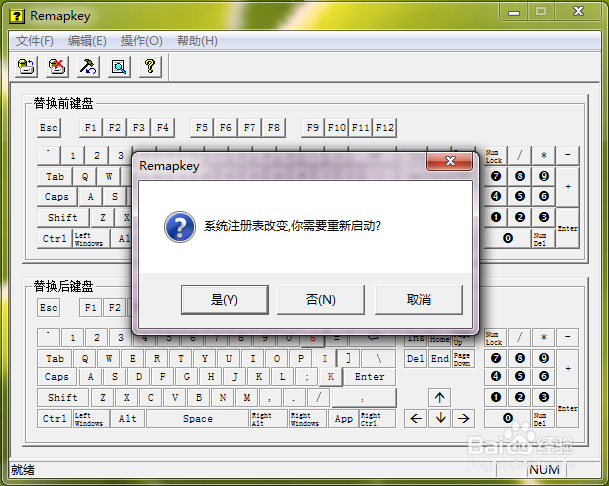Click Page Down key on 替换后键盘
This screenshot has height=486, width=609.
tap(463, 359)
